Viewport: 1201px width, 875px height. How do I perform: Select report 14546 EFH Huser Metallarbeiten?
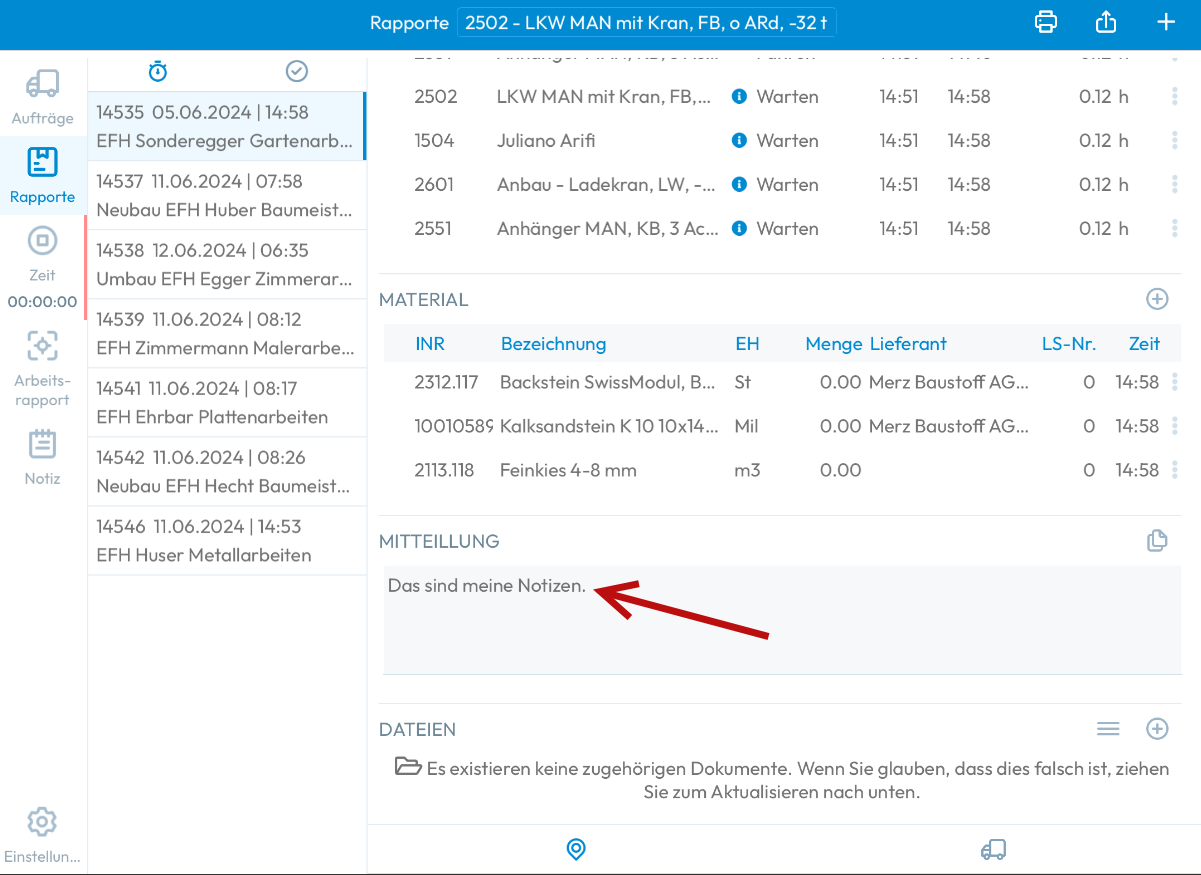pos(226,541)
